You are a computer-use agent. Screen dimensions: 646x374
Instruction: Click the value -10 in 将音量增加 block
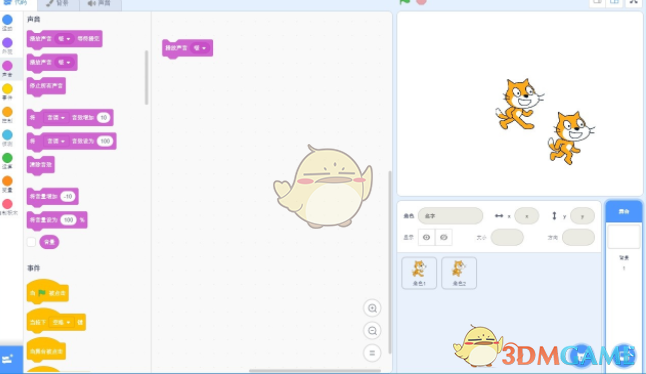point(68,196)
